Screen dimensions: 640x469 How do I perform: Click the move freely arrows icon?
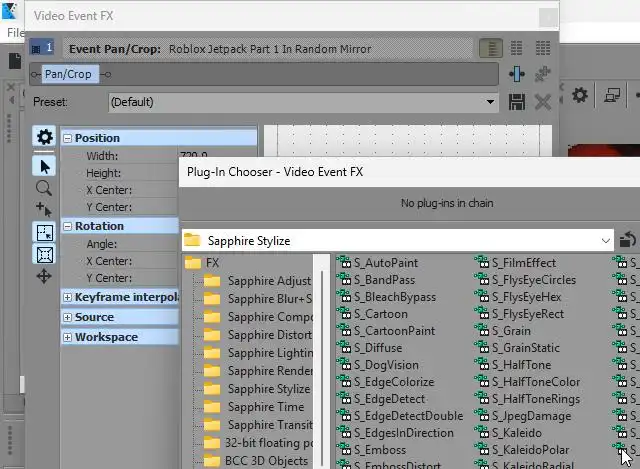(x=44, y=276)
